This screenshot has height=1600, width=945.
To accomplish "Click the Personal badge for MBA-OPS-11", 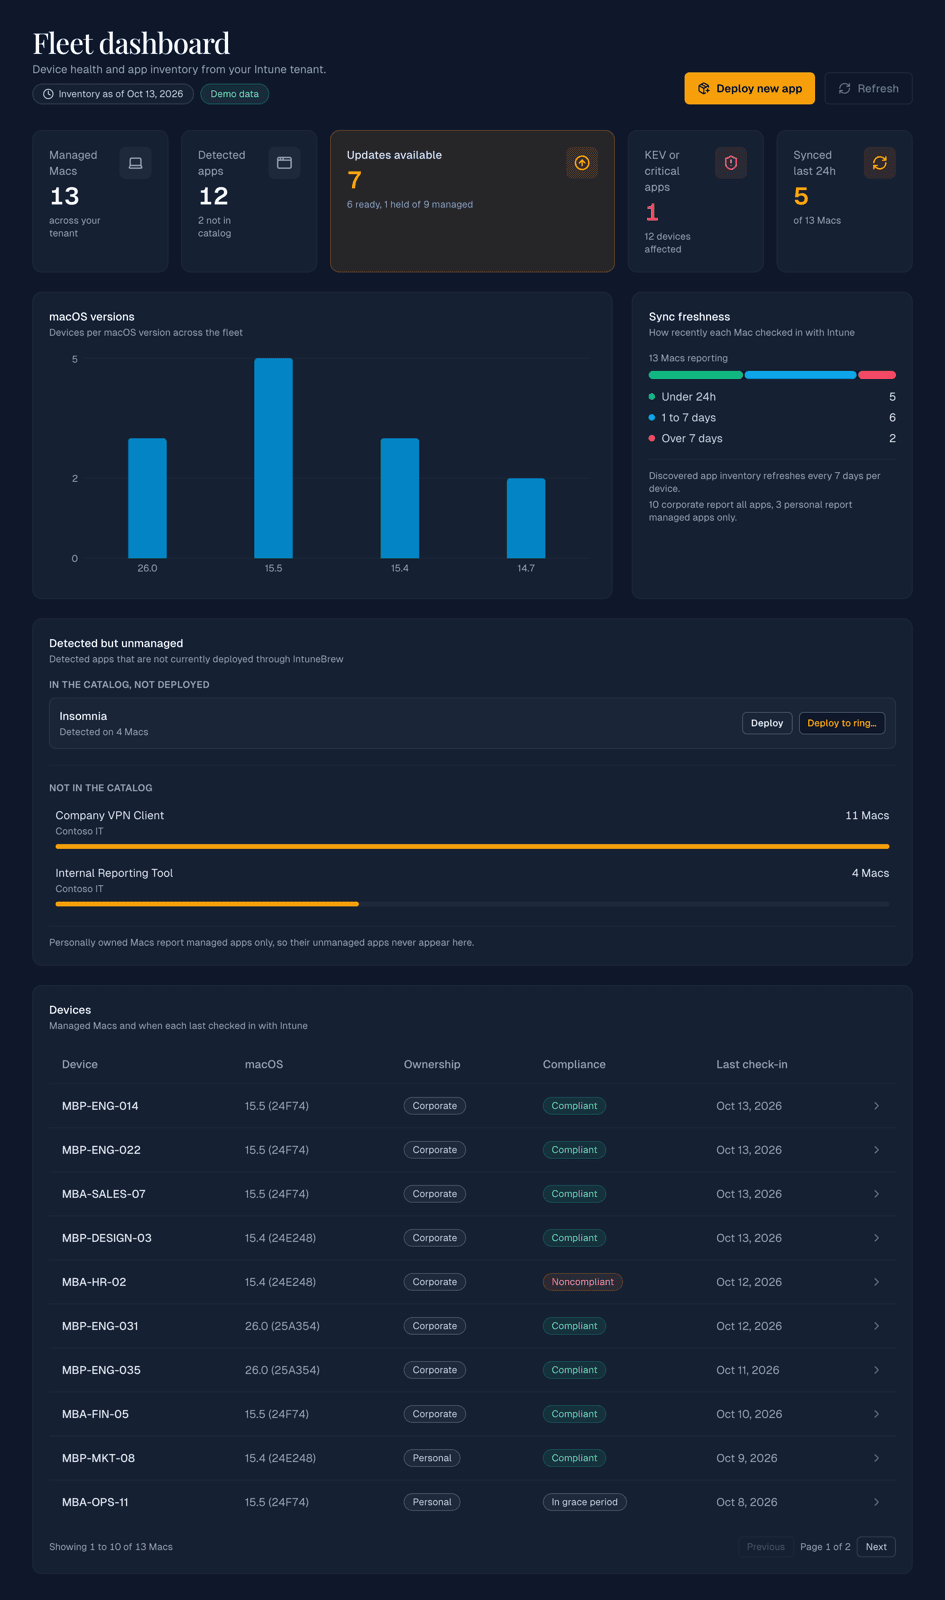I will (432, 1502).
